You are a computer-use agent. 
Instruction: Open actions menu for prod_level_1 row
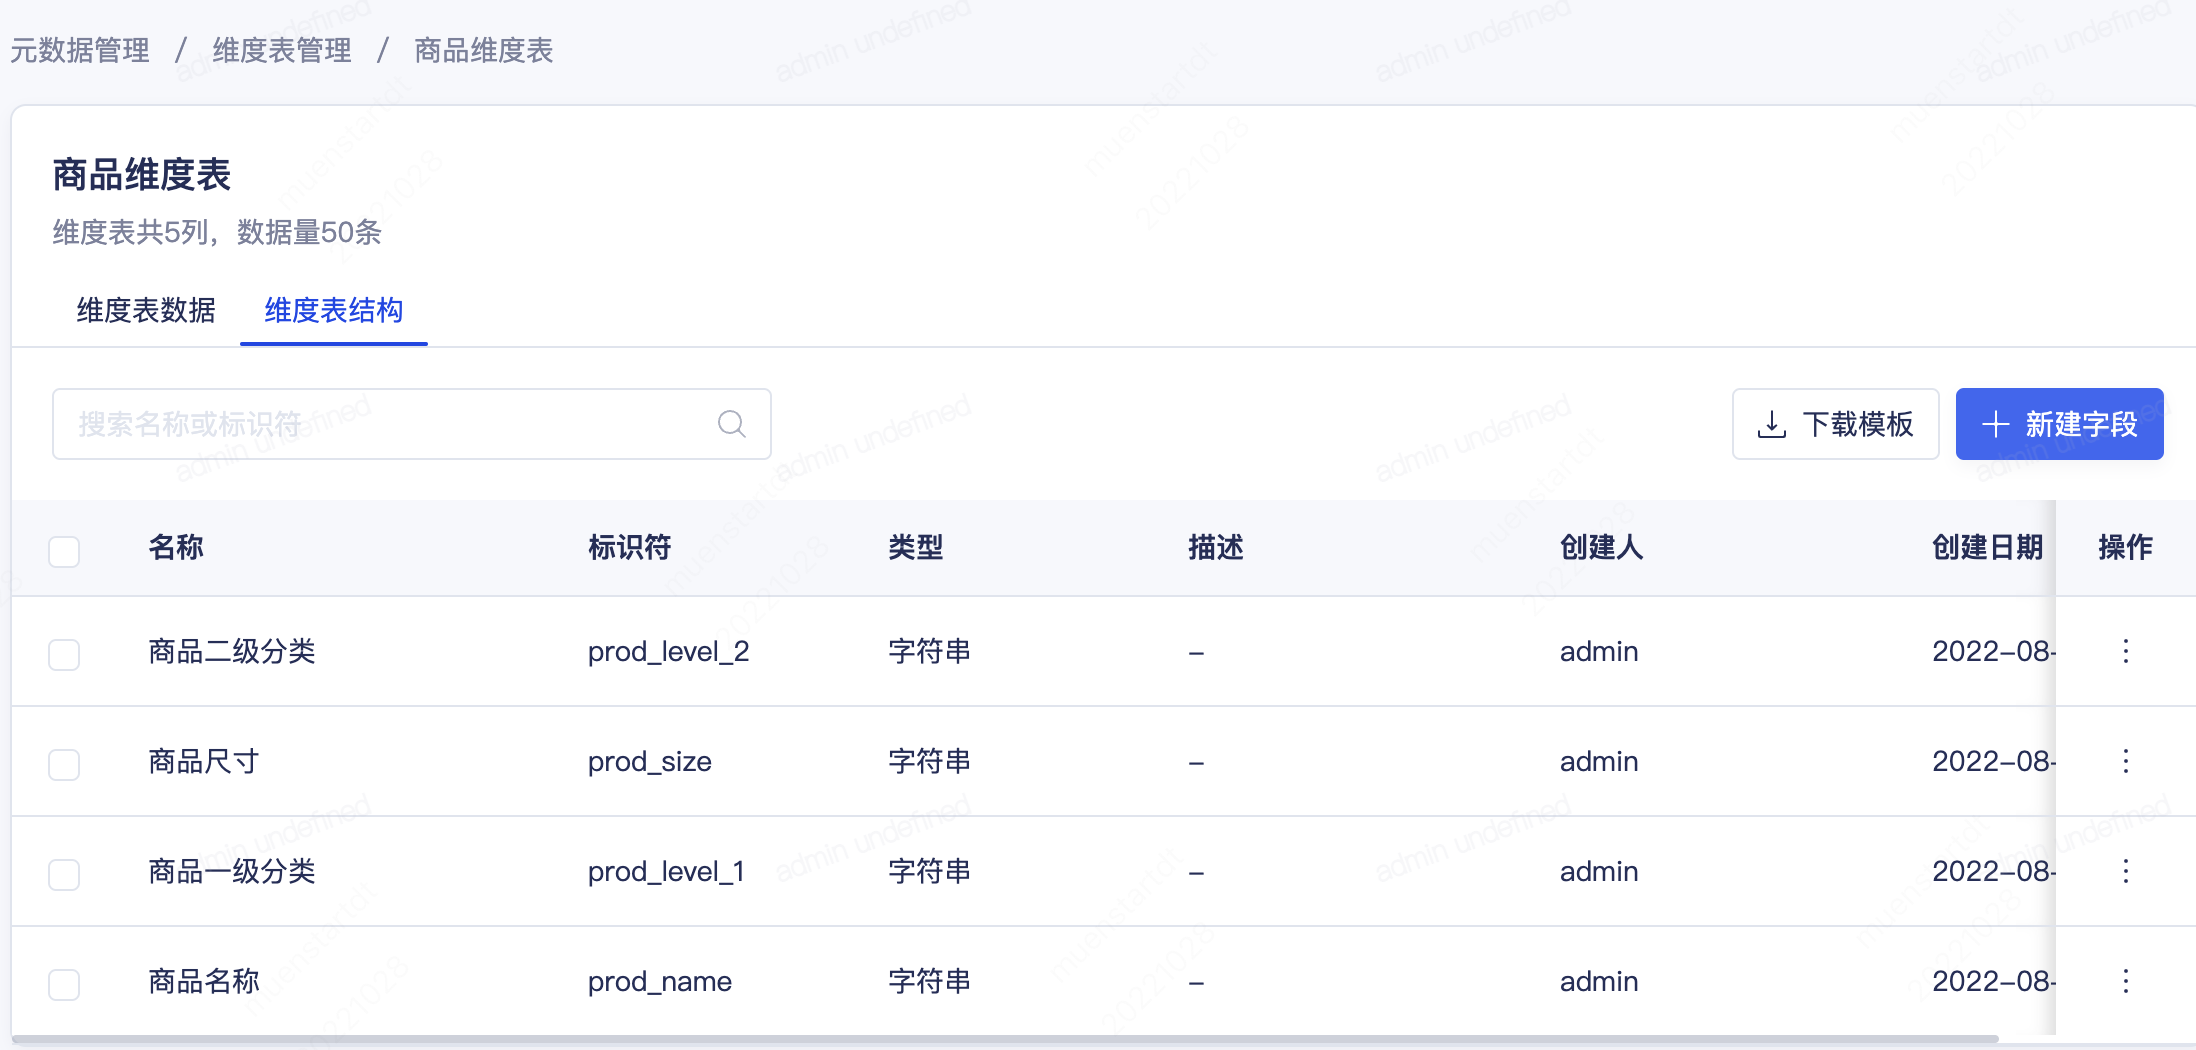click(x=2126, y=872)
